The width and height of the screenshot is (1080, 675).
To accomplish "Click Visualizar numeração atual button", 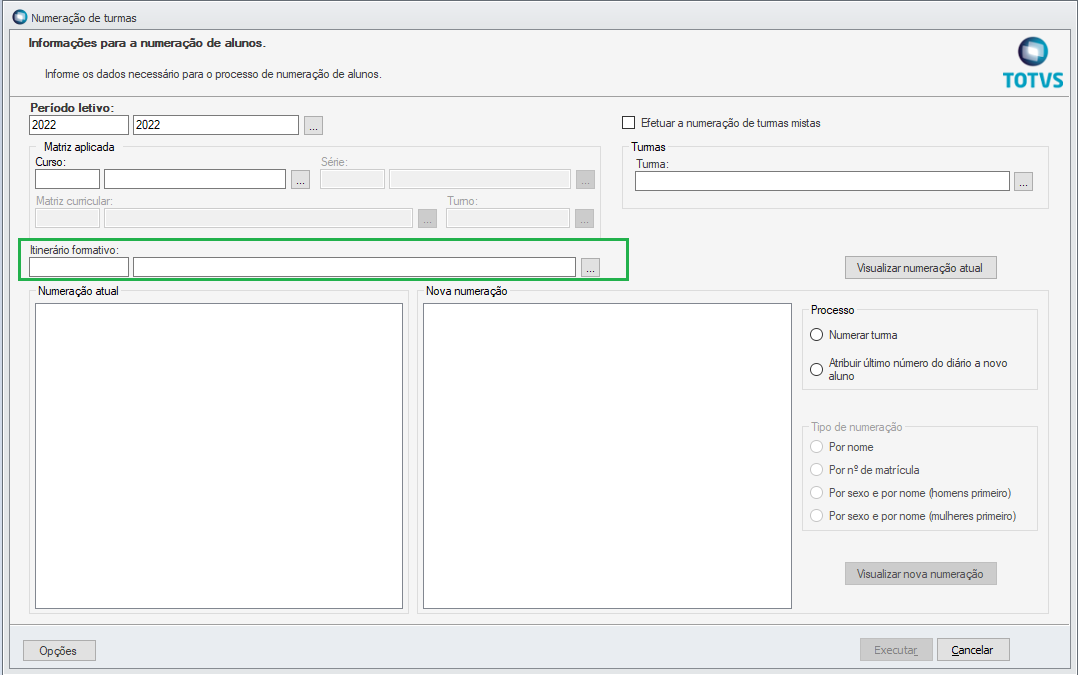I will click(x=920, y=268).
